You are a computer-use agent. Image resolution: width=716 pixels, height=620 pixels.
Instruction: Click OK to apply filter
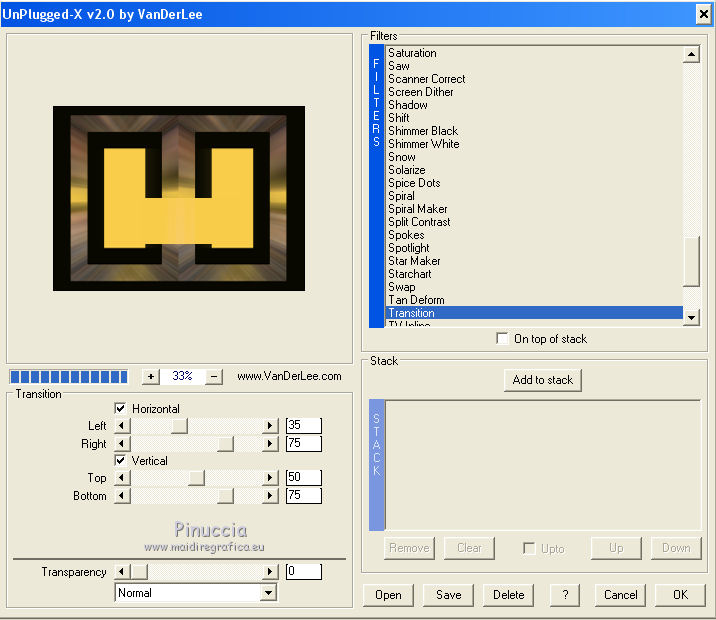680,595
